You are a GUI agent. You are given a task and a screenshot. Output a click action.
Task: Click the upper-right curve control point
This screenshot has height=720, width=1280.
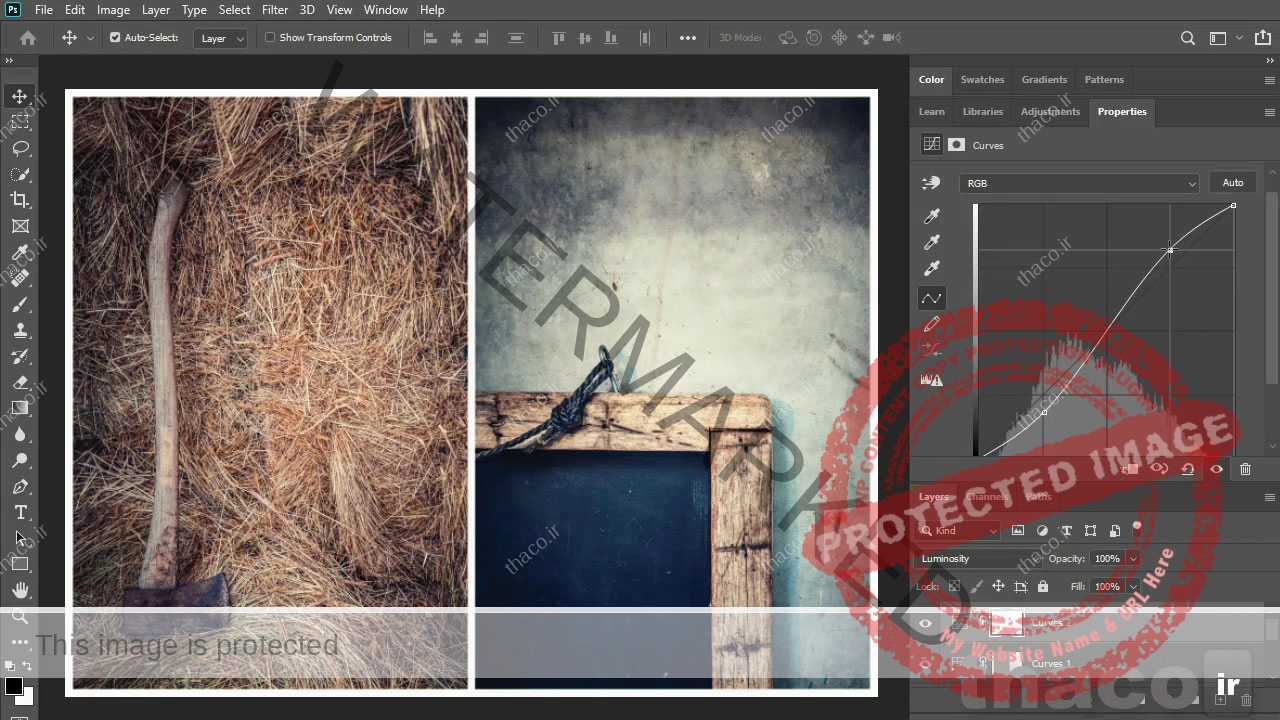[x=1170, y=249]
